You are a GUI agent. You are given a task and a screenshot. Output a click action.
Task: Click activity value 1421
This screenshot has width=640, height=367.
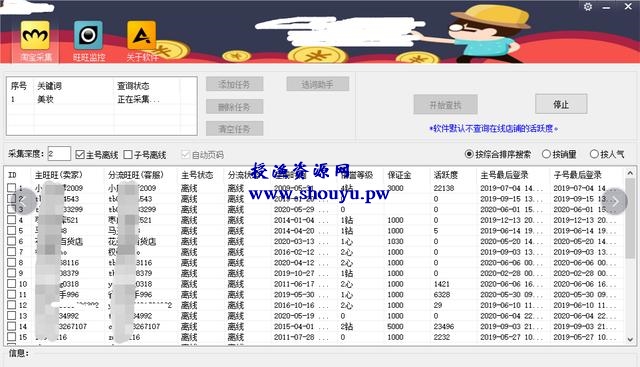tap(442, 284)
